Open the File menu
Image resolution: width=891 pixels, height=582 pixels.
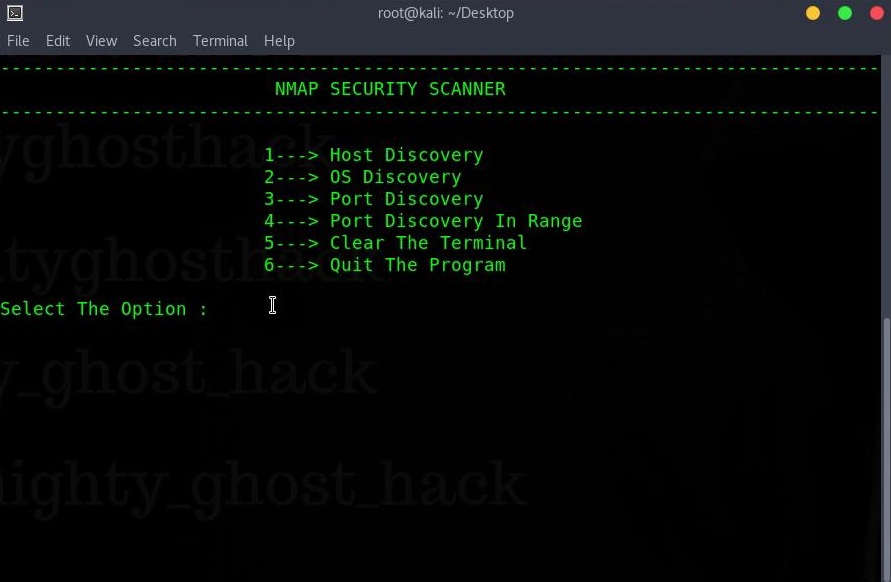[18, 41]
